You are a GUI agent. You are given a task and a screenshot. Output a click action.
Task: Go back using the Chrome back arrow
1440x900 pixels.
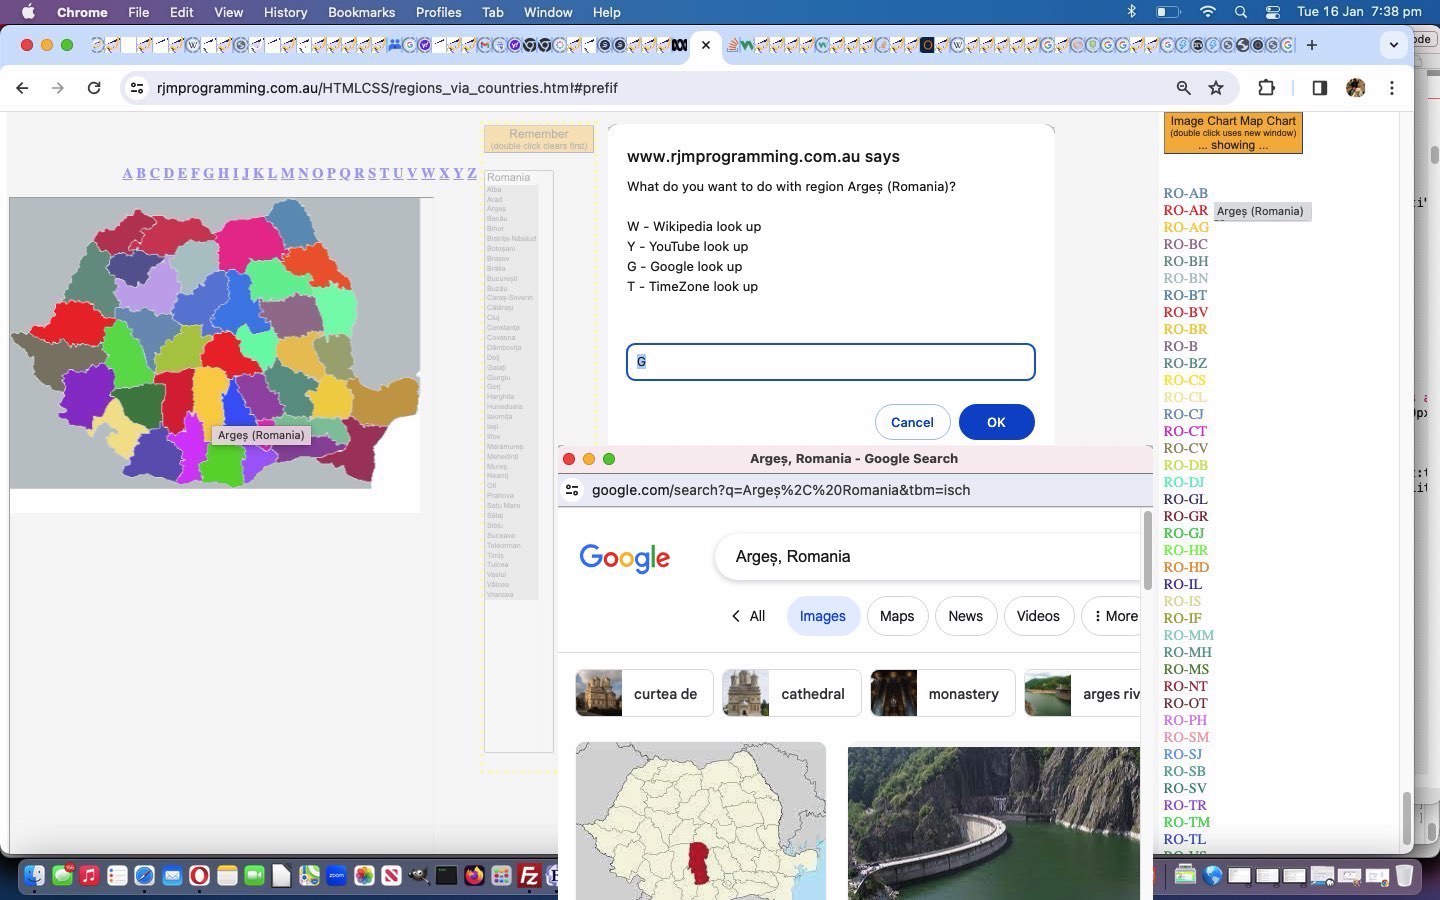(22, 88)
